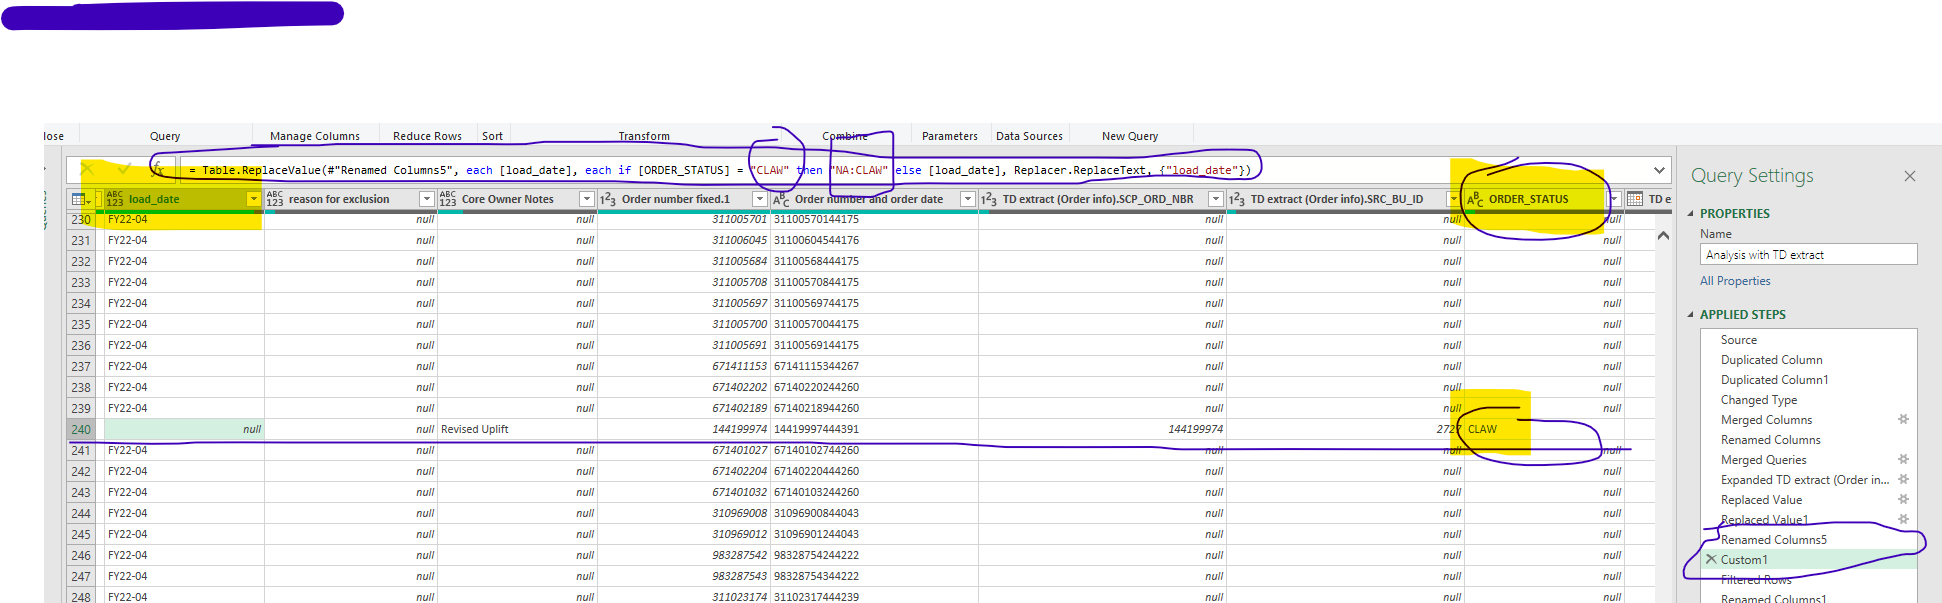1942x603 pixels.
Task: Select row number 240 header
Action: tap(81, 430)
